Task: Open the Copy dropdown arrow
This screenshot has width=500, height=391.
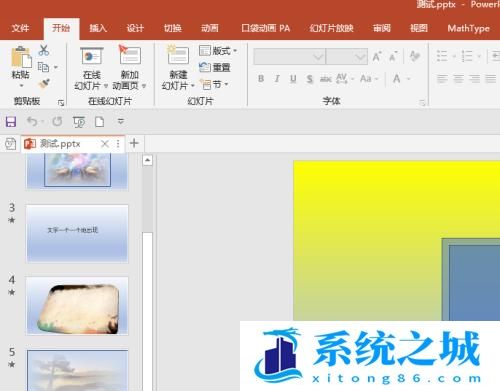Action: click(x=56, y=67)
